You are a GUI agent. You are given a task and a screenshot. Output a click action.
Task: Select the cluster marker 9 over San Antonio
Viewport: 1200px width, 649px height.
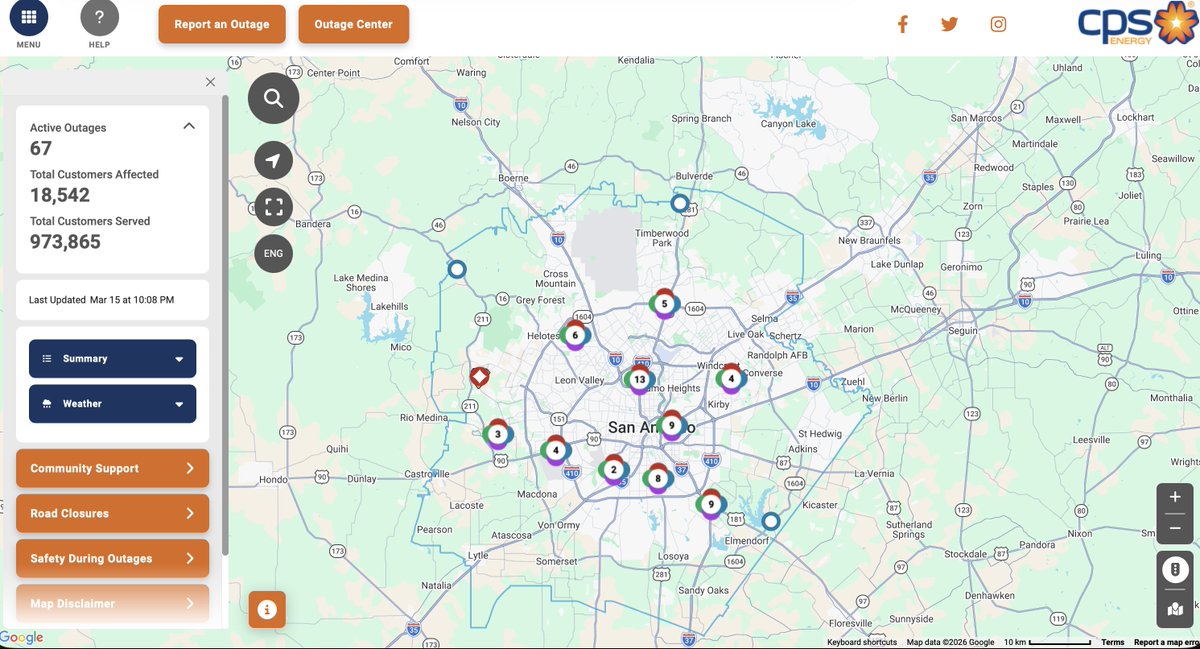coord(671,426)
